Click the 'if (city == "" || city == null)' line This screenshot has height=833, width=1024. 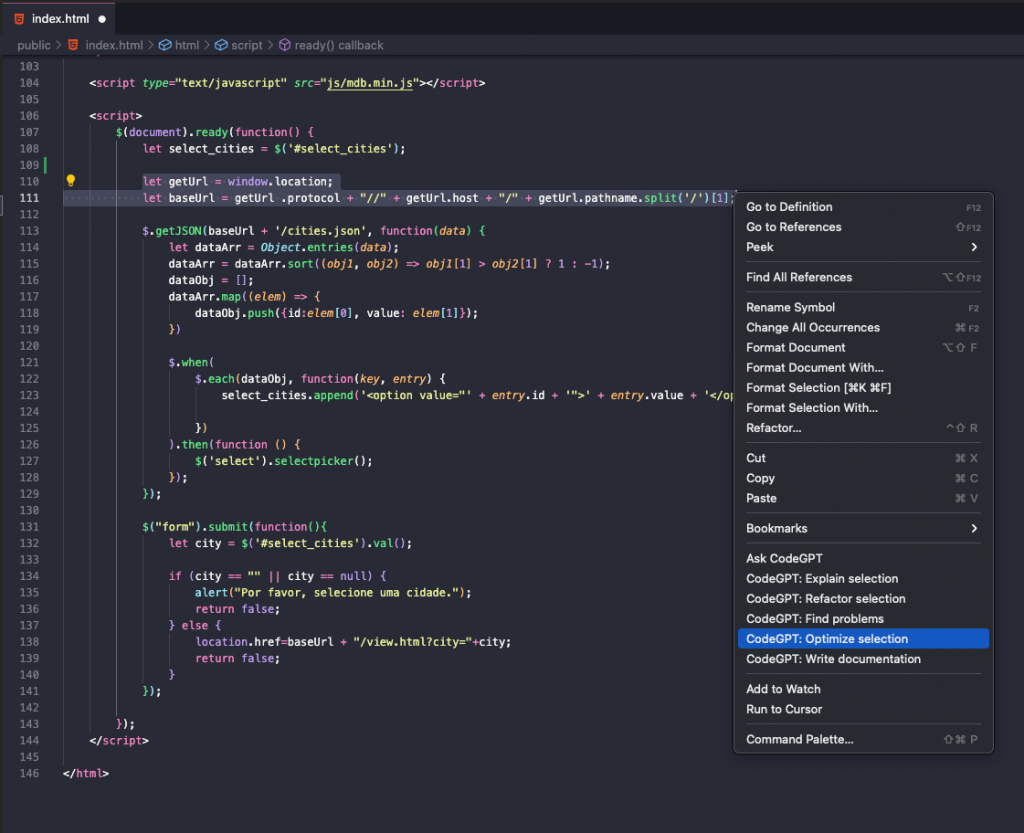click(278, 576)
